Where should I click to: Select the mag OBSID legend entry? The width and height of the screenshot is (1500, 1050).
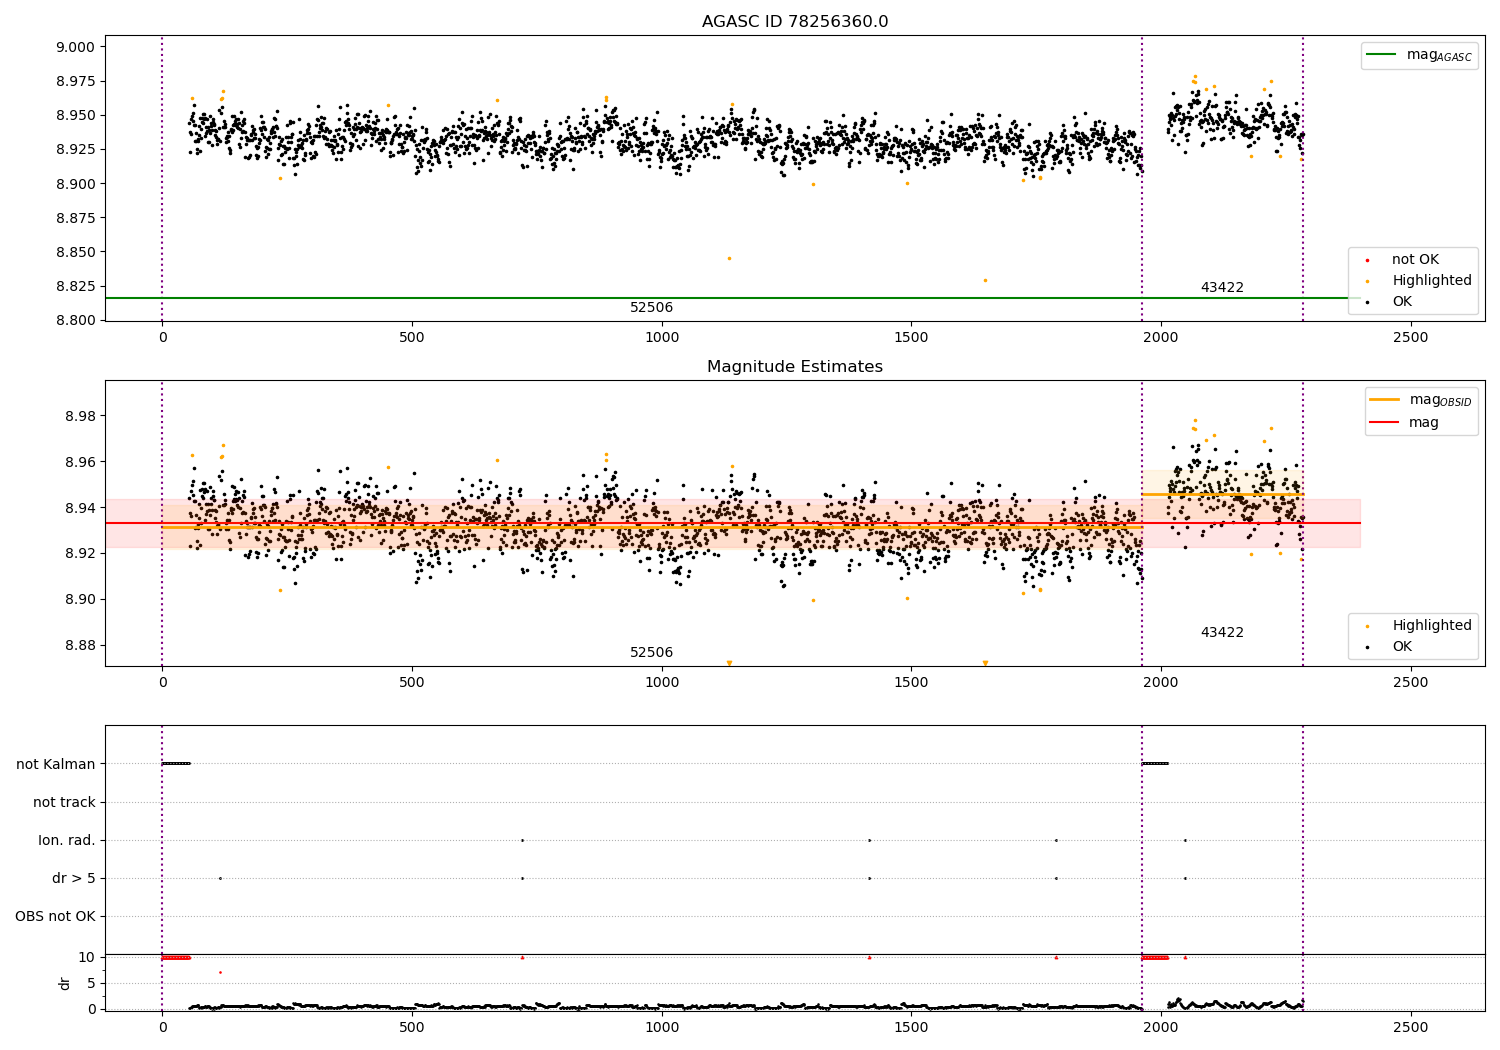click(1420, 400)
